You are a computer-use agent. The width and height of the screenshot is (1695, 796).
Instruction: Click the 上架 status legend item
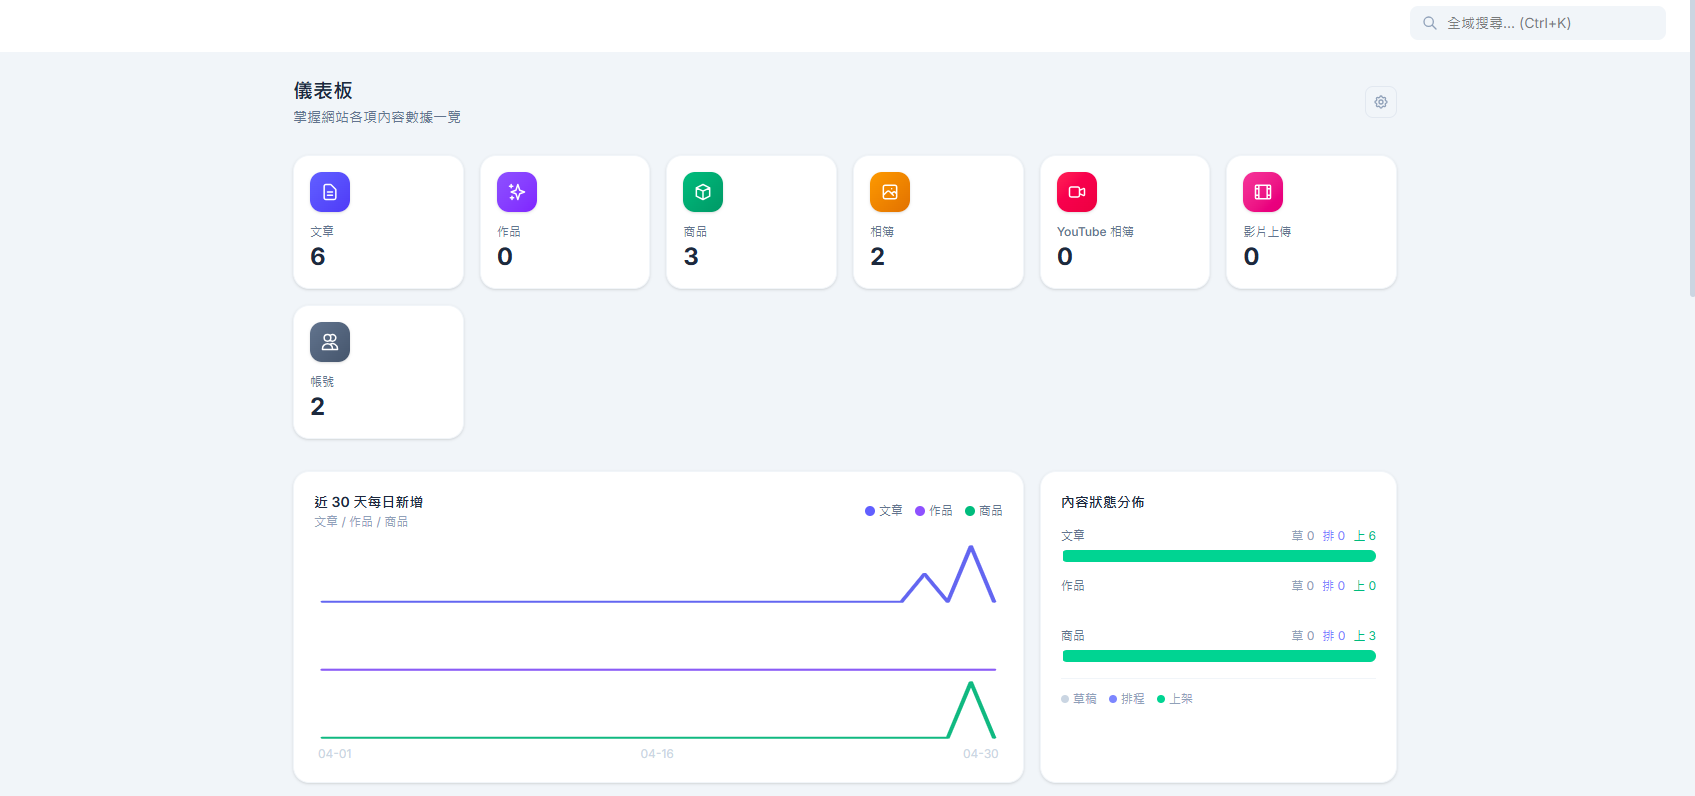coord(1175,699)
